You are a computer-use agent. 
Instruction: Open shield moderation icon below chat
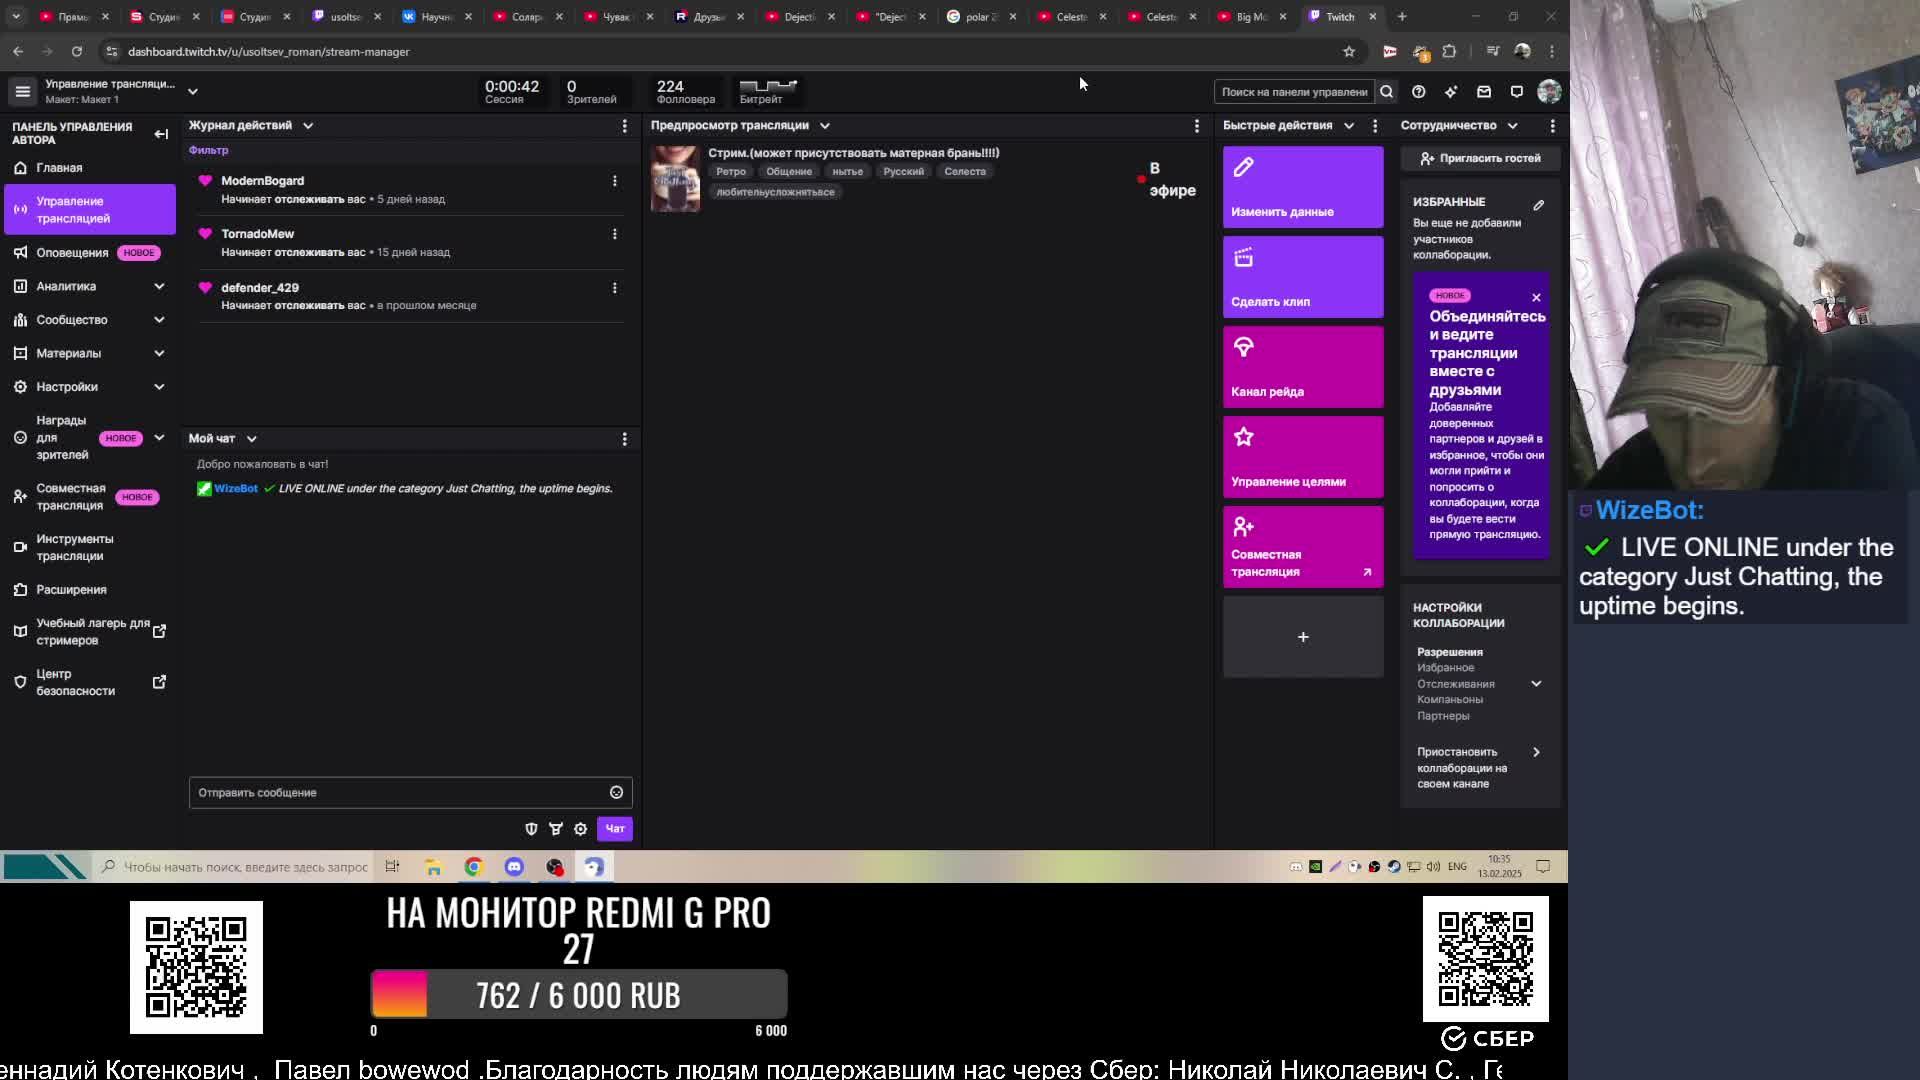531,829
